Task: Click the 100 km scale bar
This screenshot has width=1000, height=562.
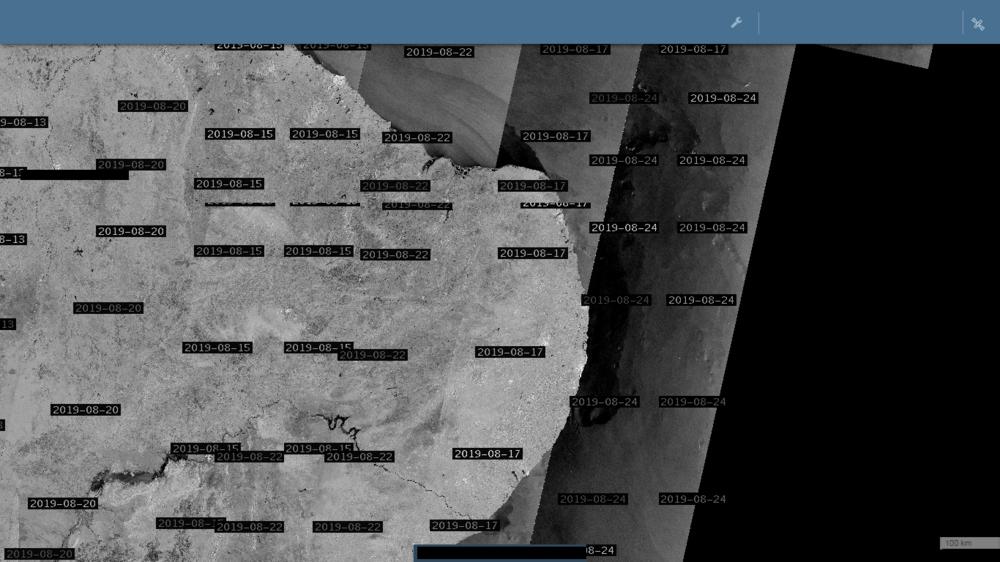Action: coord(968,543)
